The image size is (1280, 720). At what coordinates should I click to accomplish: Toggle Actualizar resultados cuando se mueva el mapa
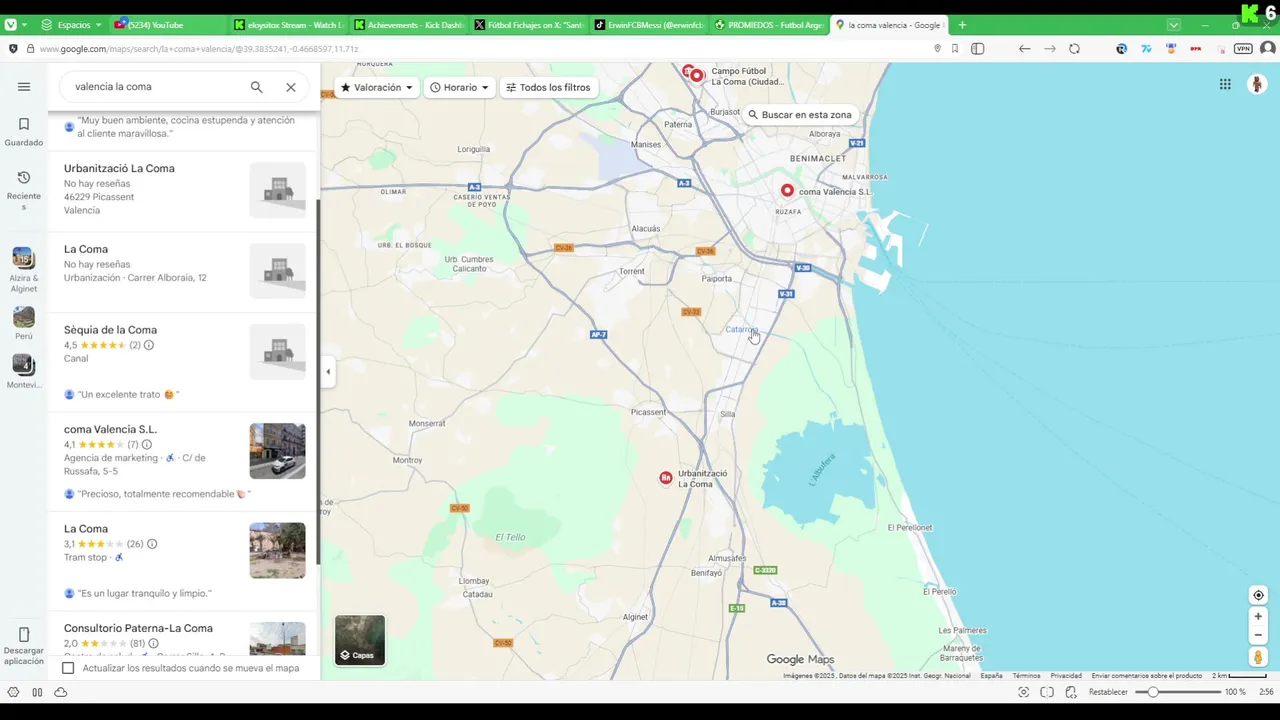click(68, 668)
